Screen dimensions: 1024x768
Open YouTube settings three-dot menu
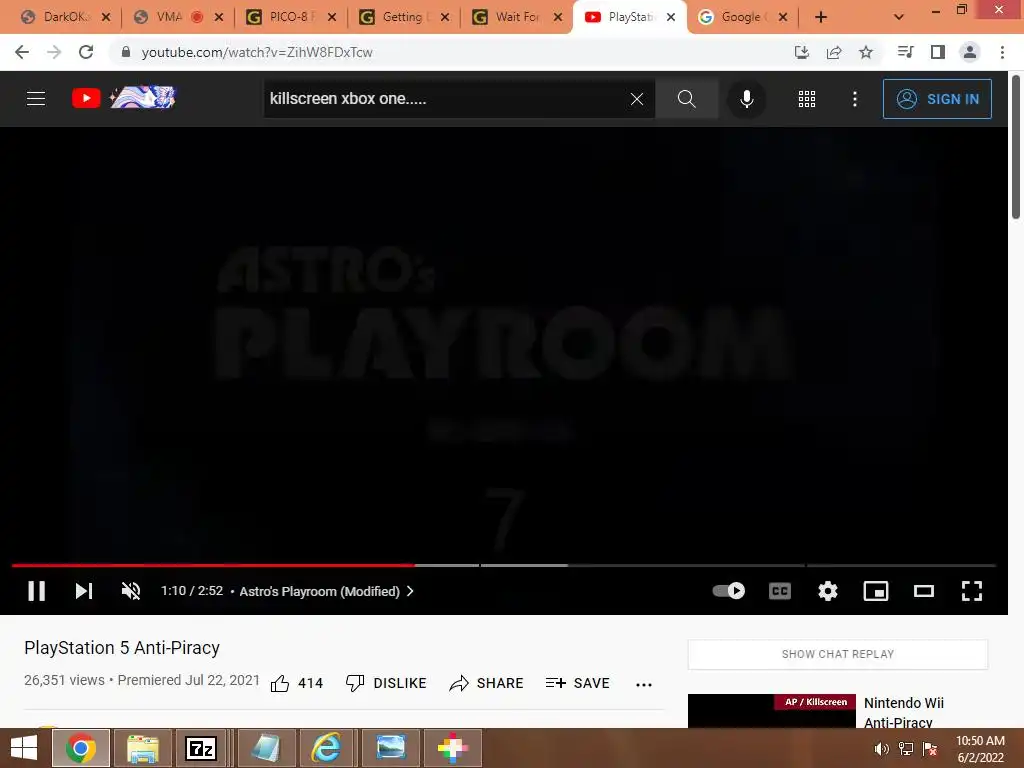(x=854, y=99)
